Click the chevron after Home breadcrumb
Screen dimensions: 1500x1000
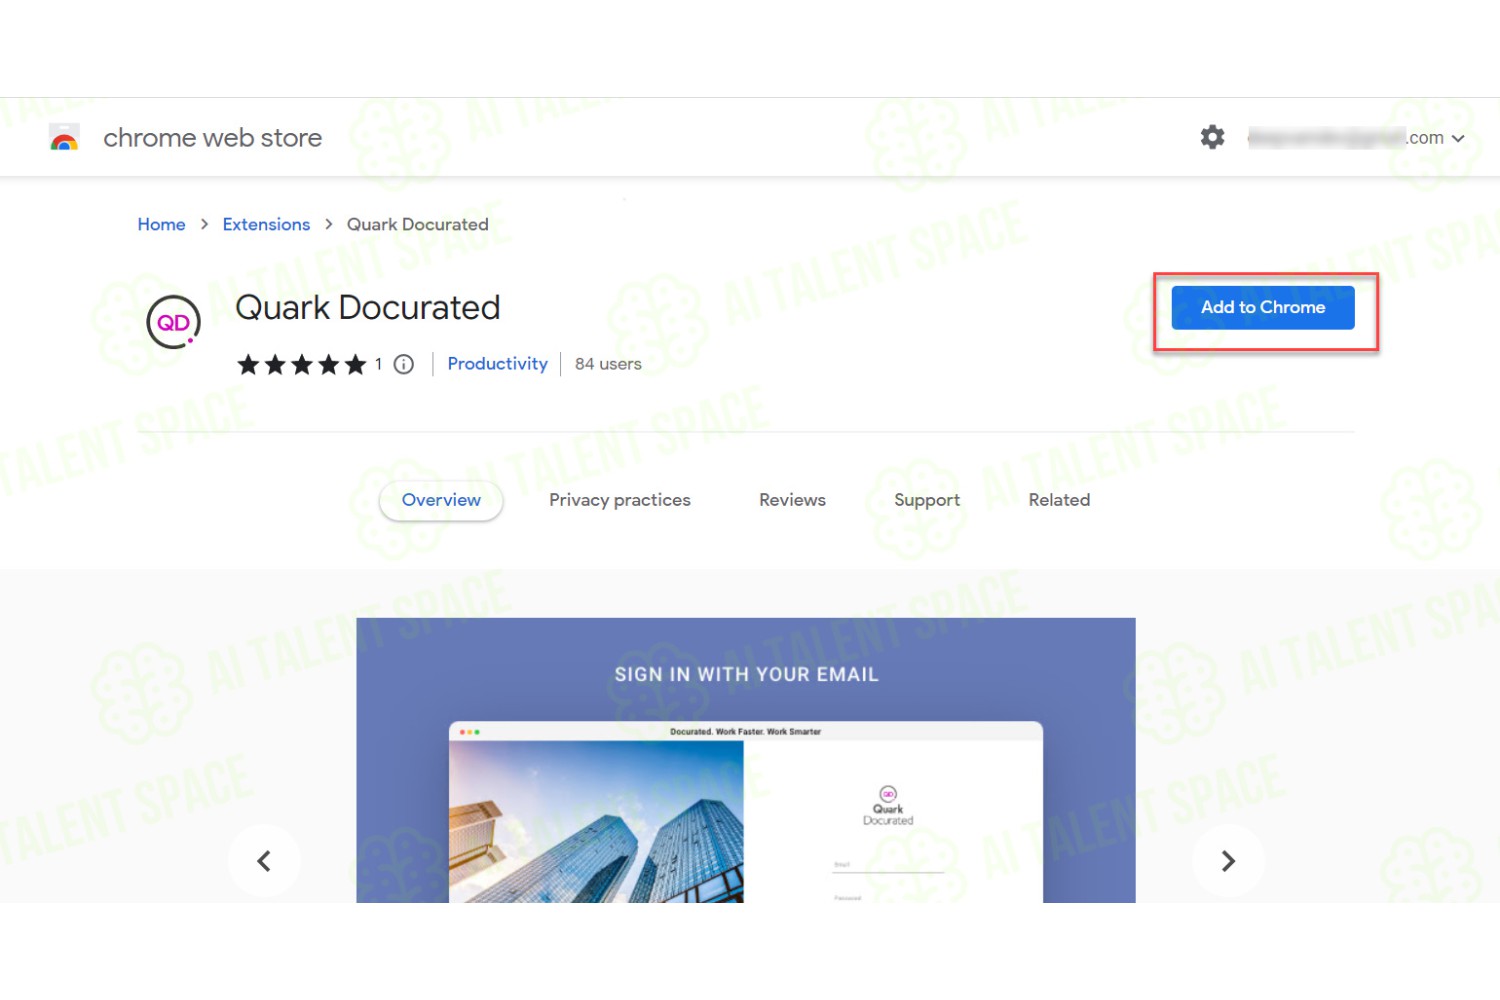204,224
